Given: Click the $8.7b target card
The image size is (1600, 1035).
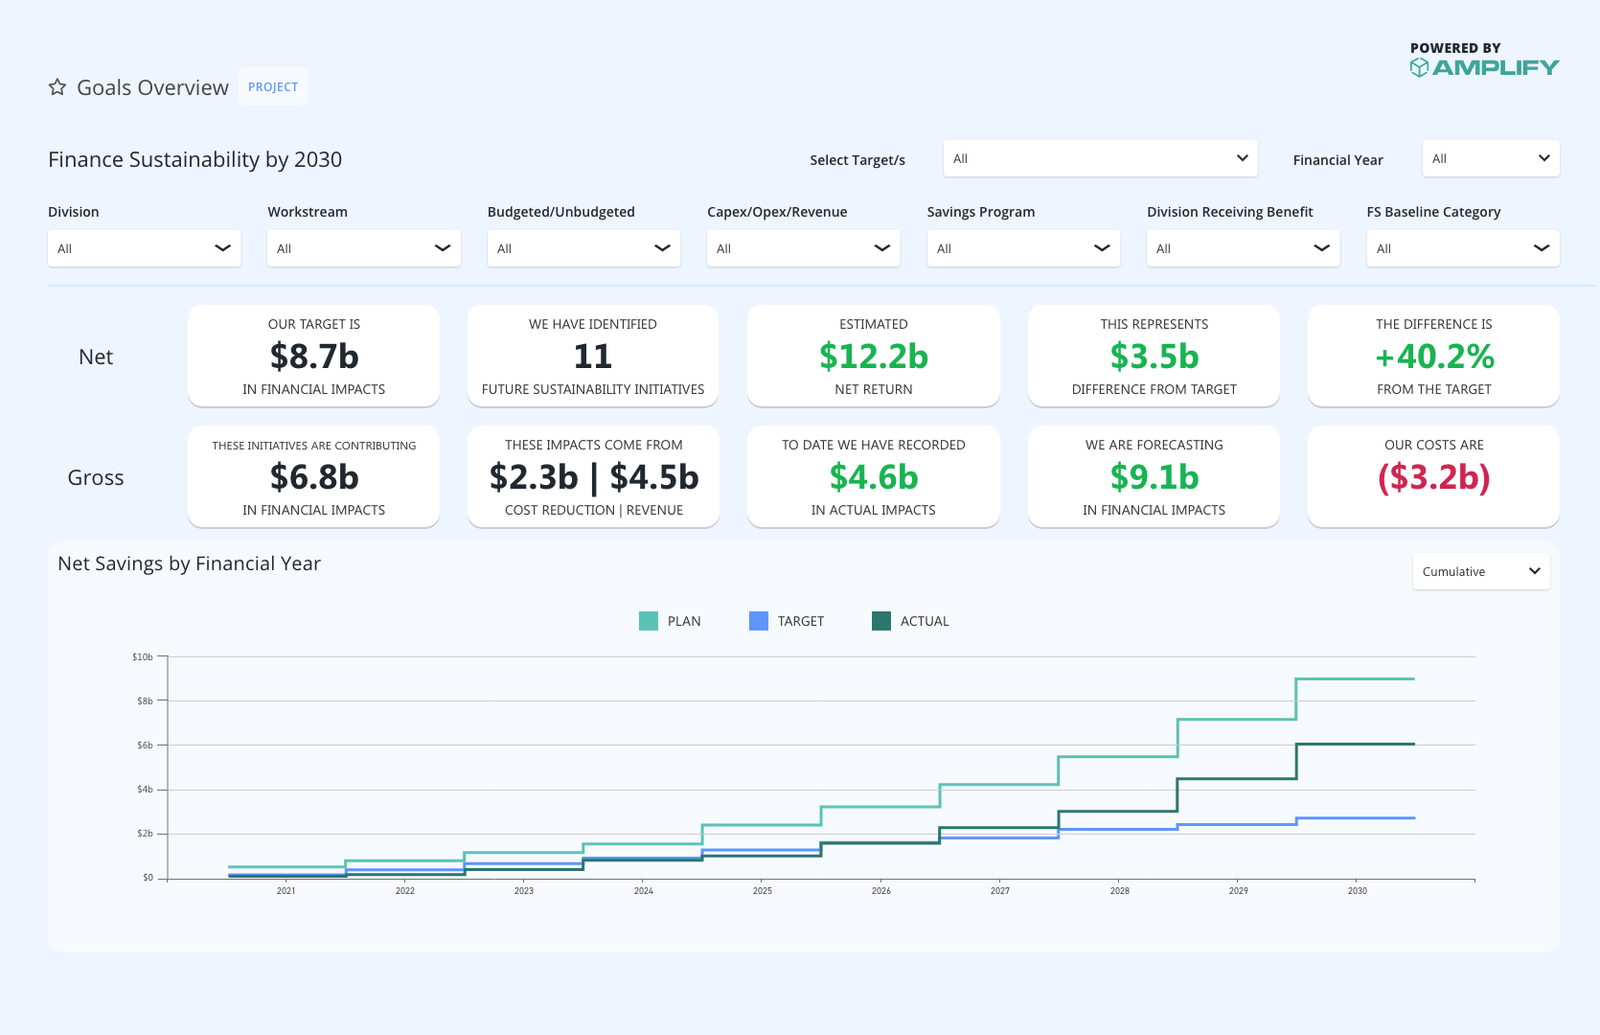Looking at the screenshot, I should click(x=313, y=356).
